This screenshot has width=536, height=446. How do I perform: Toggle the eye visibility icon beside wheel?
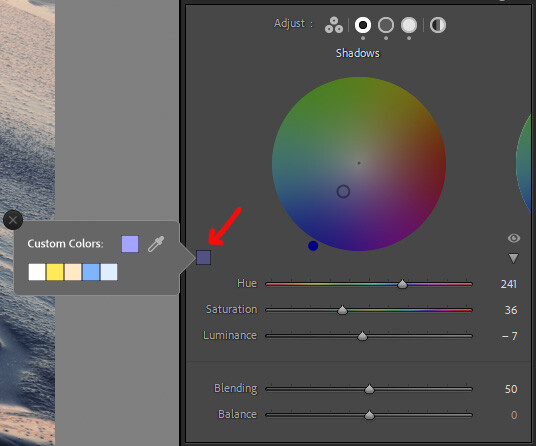pos(513,238)
